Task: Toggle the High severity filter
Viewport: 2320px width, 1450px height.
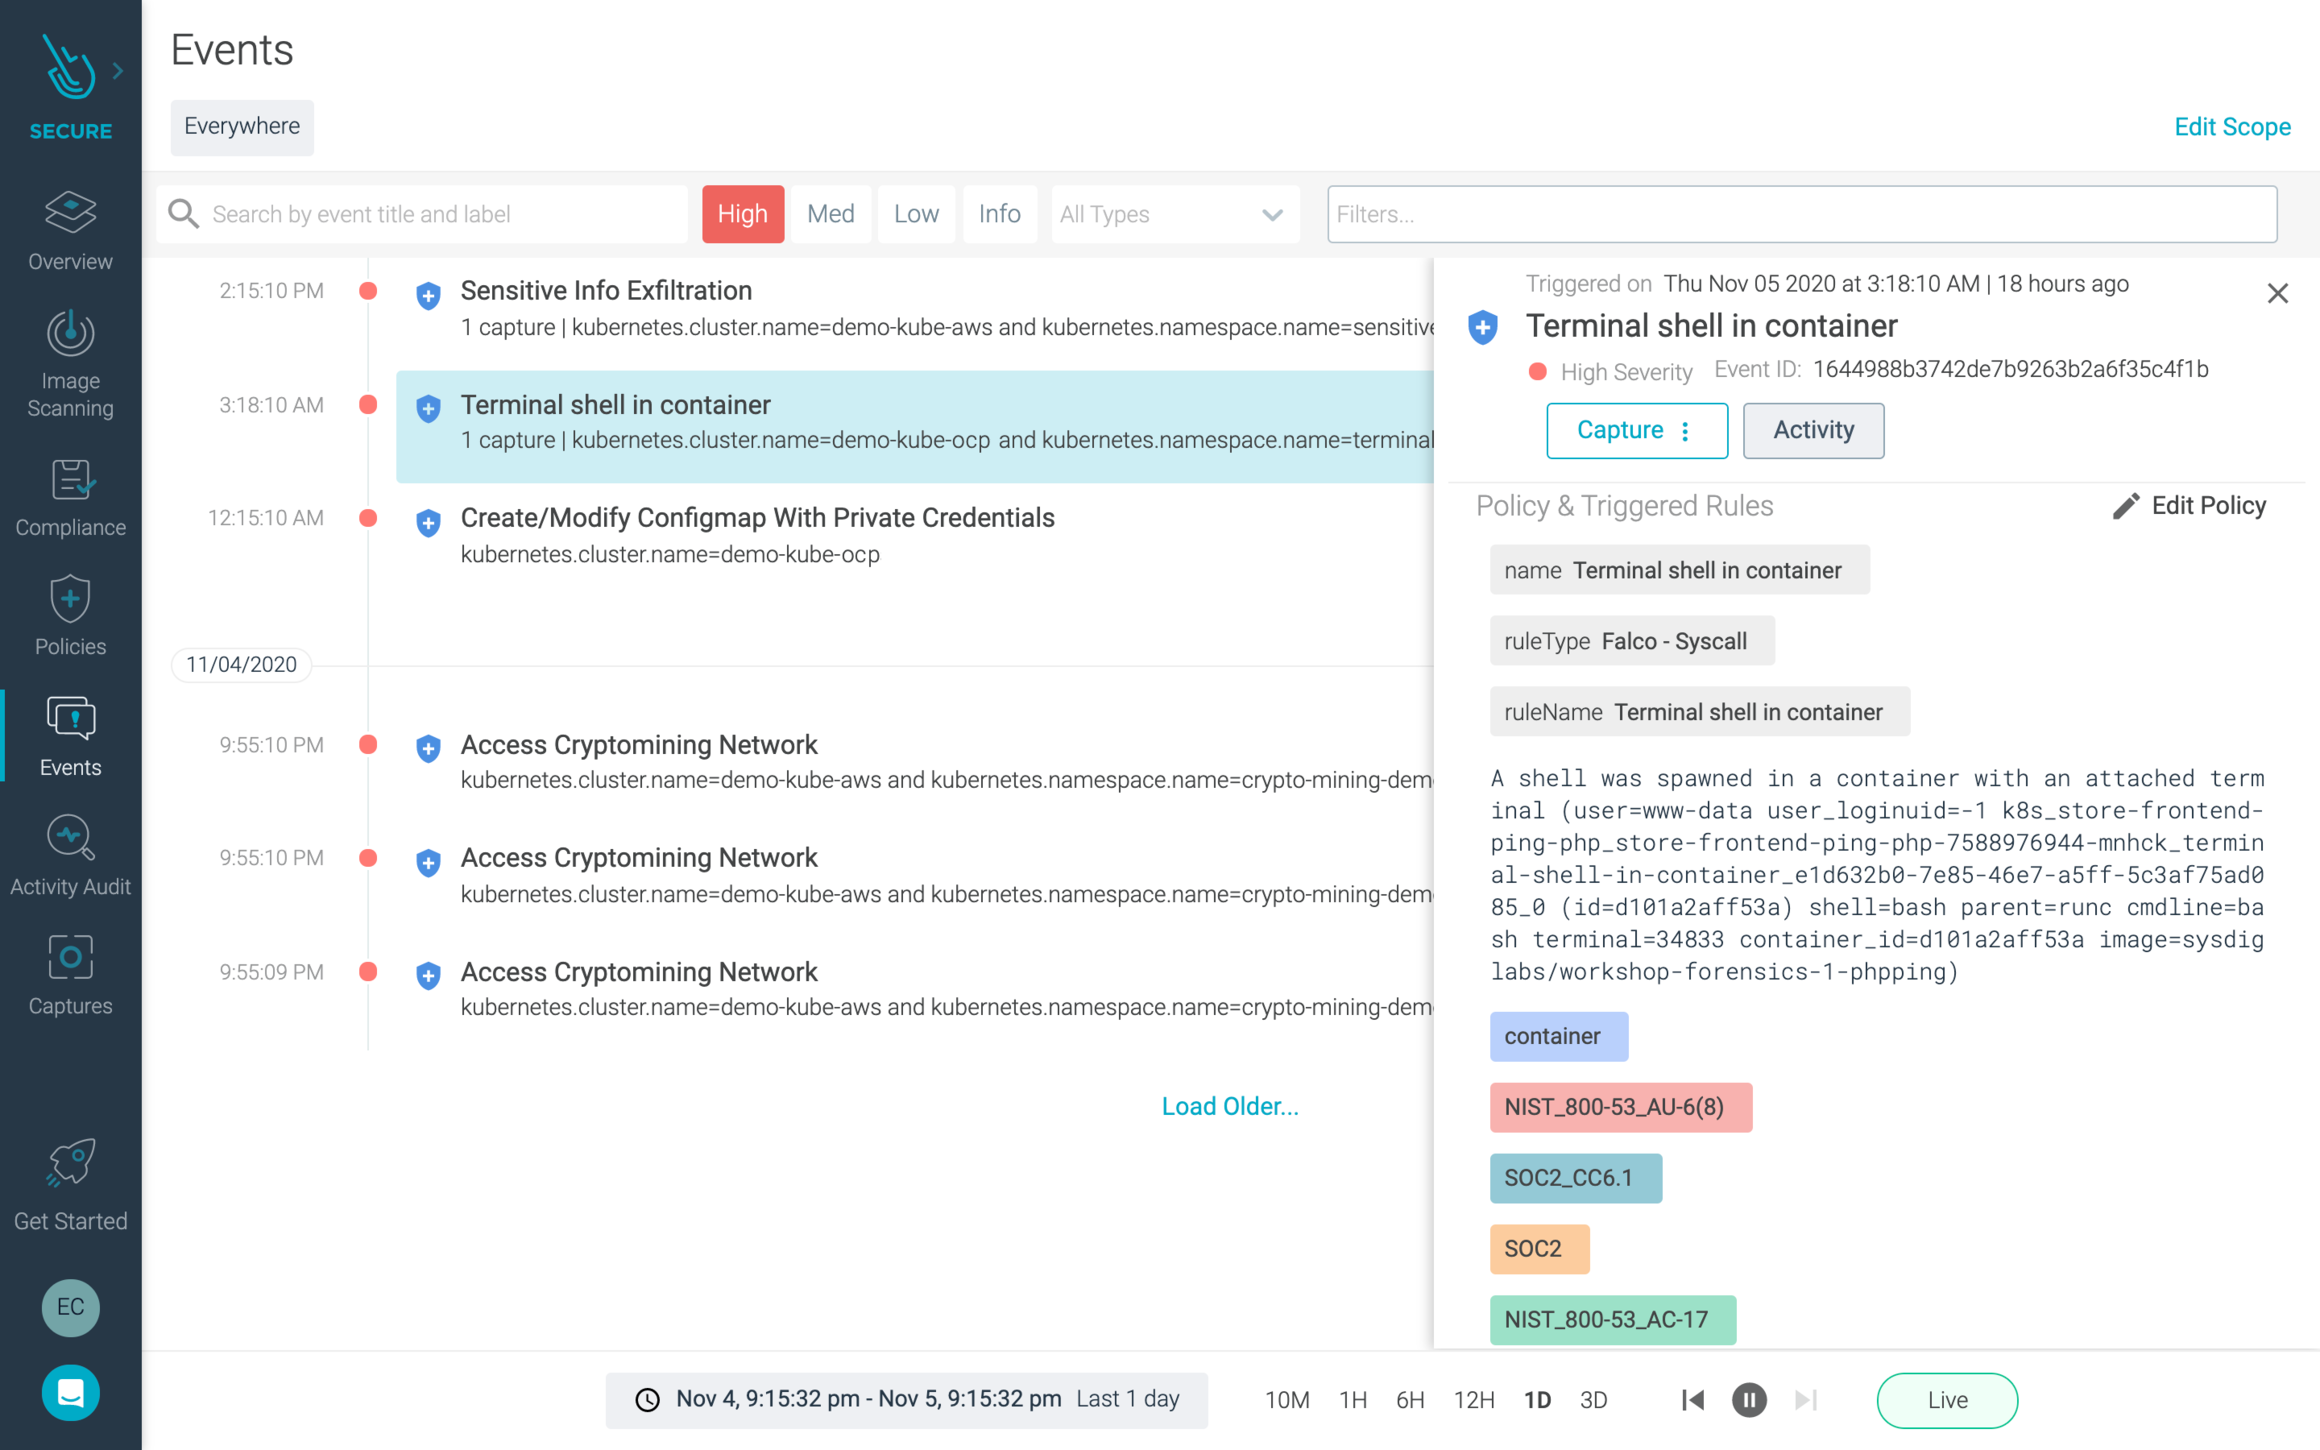Action: 742,214
